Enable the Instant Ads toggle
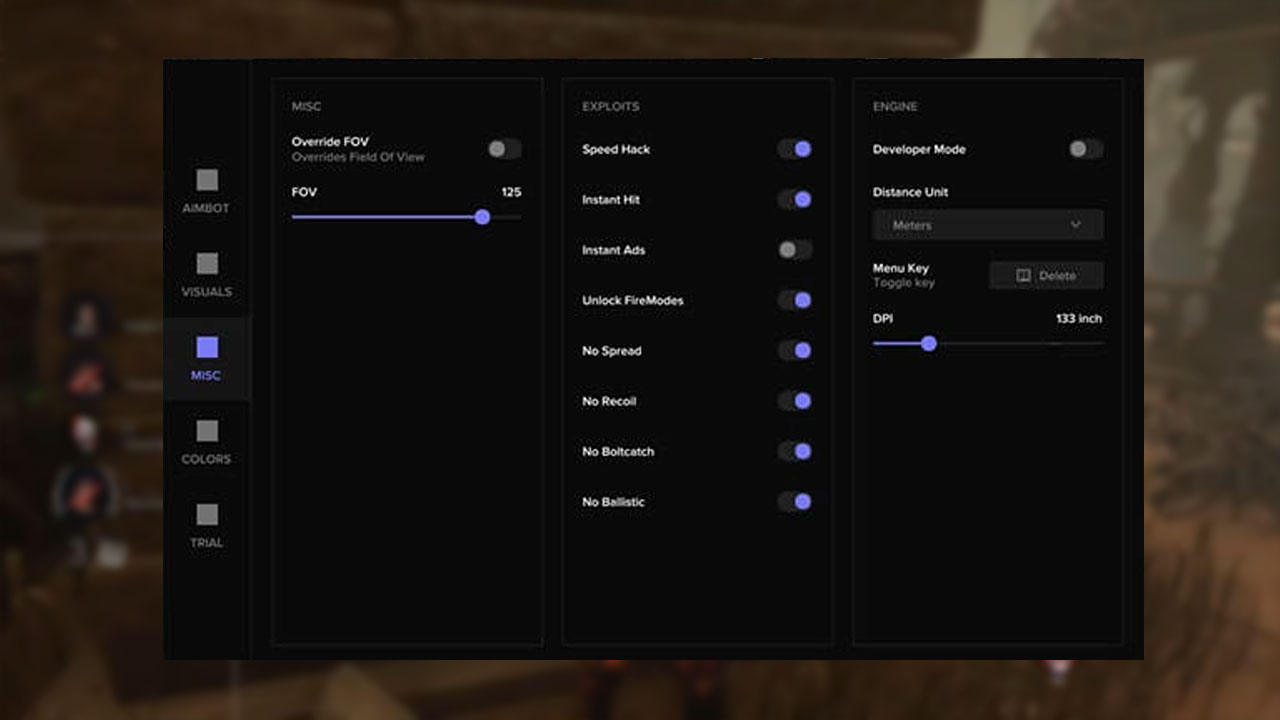 pyautogui.click(x=795, y=250)
